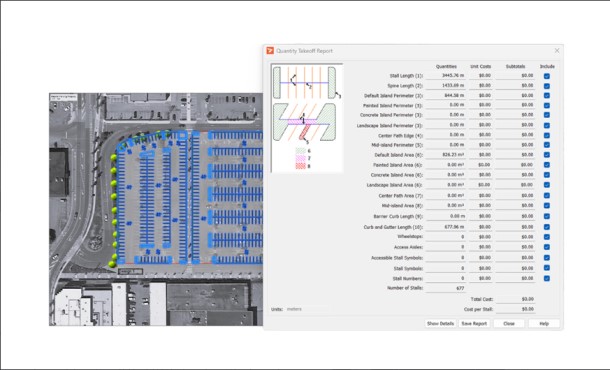
Task: Uncheck Include for Spine Length (2)
Action: pyautogui.click(x=547, y=86)
